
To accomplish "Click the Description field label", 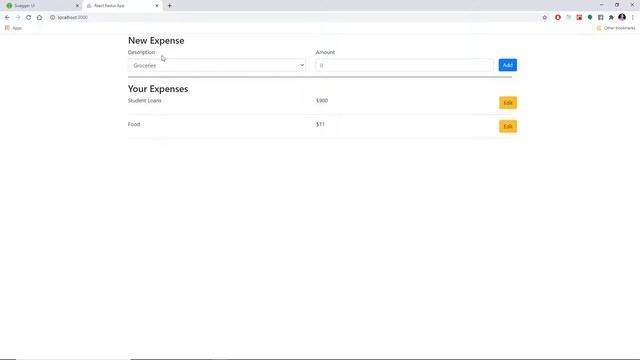I will (141, 52).
